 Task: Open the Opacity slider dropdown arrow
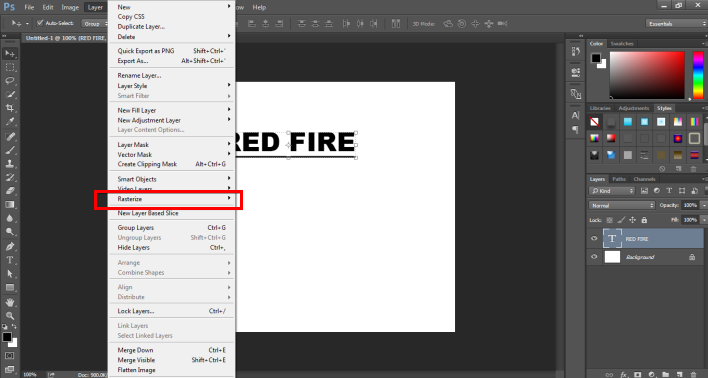pyautogui.click(x=703, y=205)
